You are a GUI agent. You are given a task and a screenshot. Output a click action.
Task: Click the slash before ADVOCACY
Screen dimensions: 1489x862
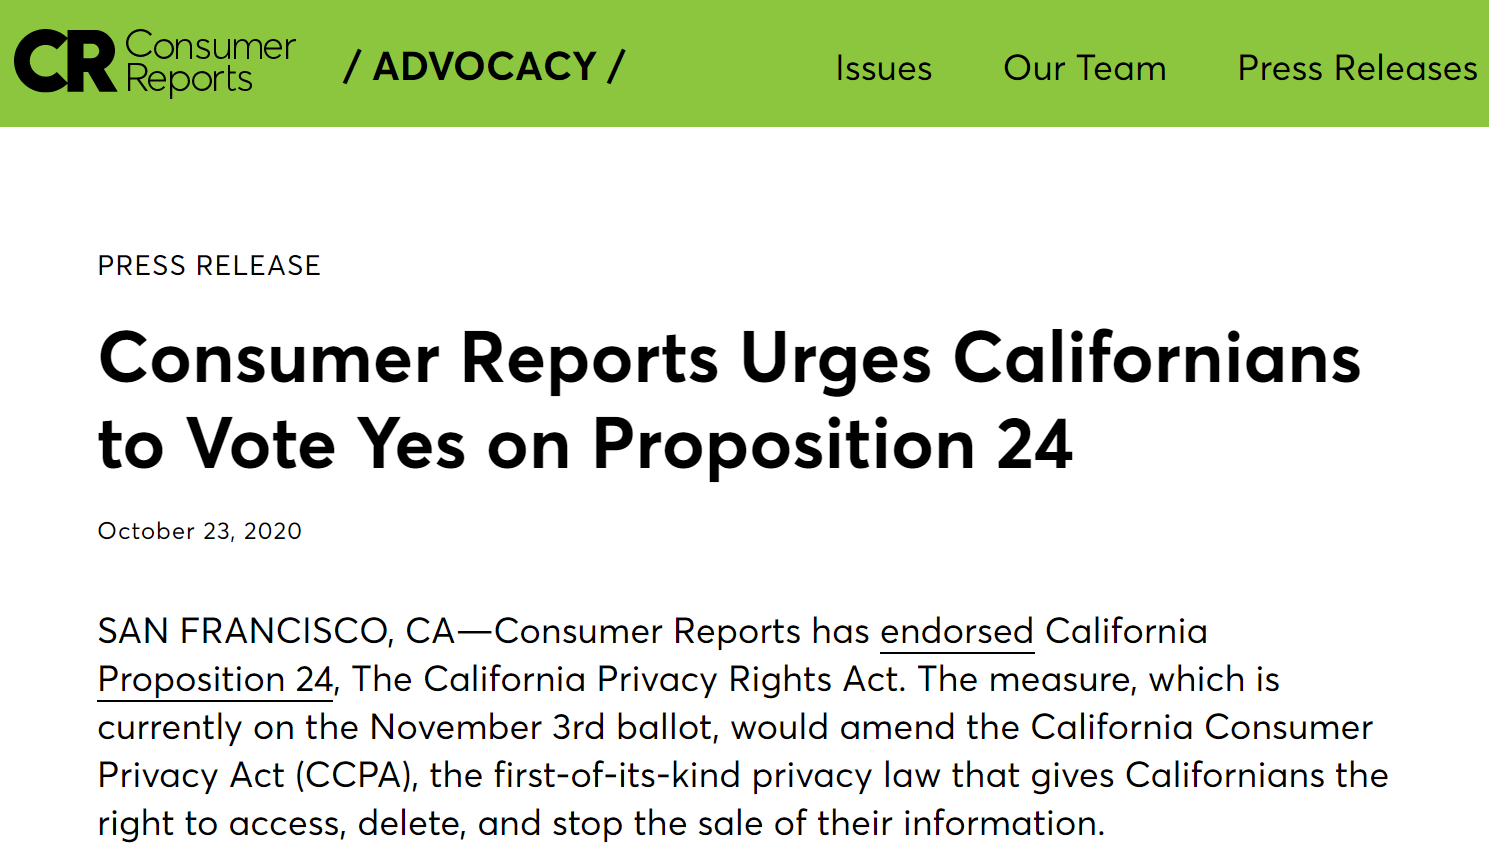tap(352, 67)
